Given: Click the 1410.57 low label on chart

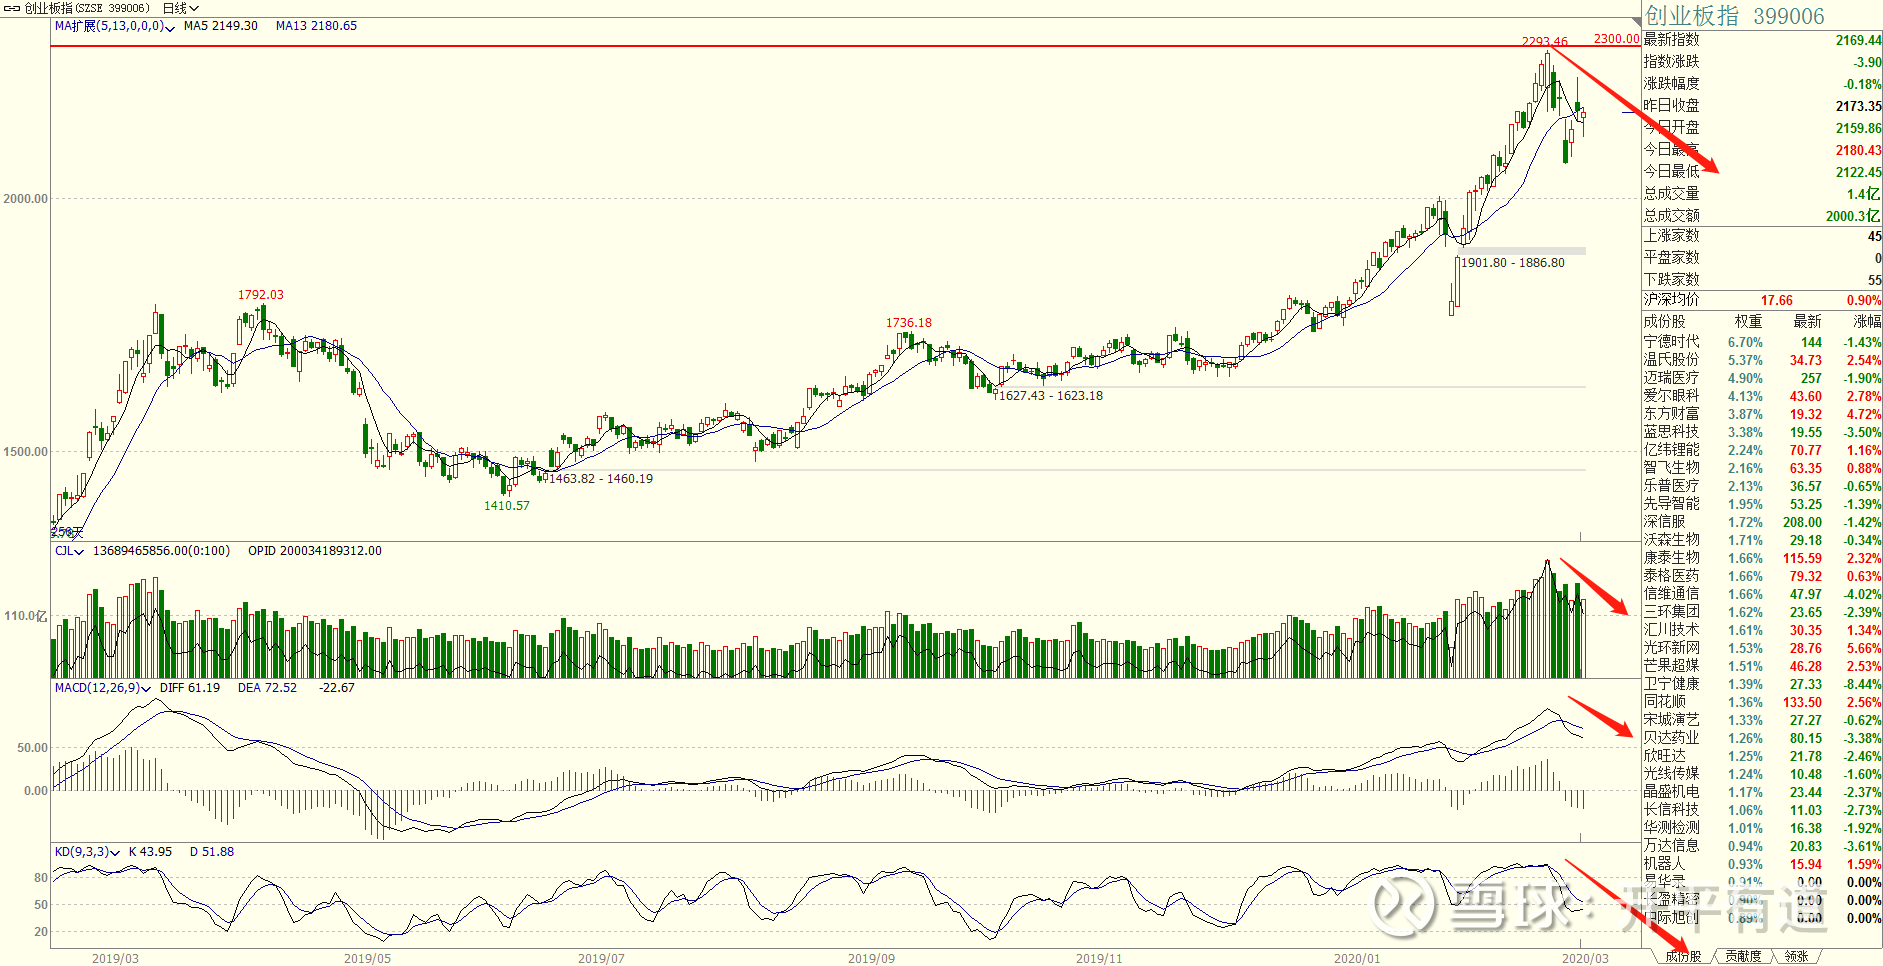Looking at the screenshot, I should (x=507, y=506).
